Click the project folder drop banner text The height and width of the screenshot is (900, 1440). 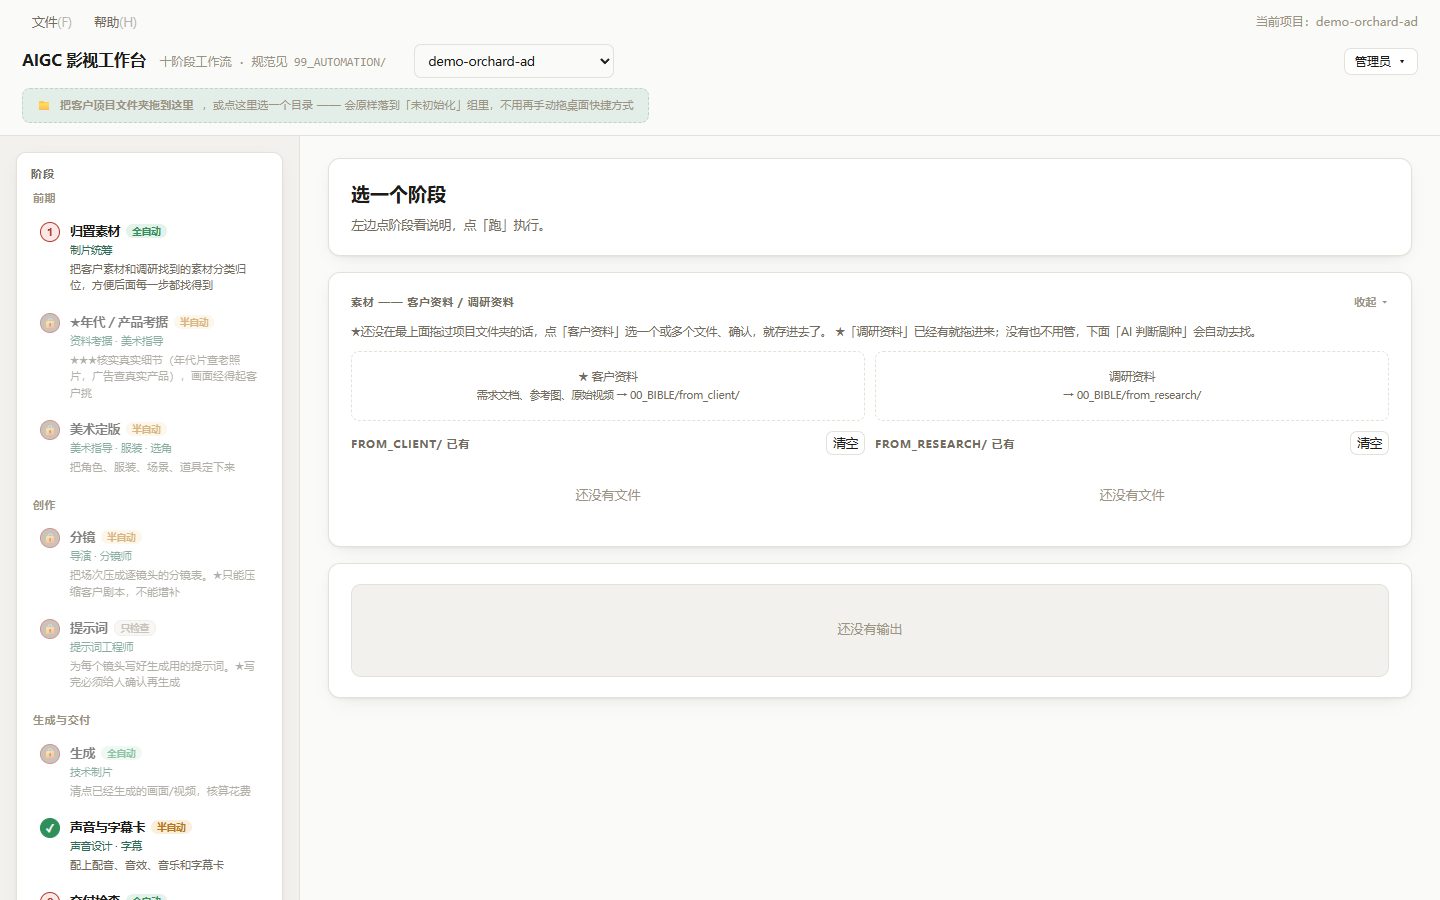pos(346,105)
